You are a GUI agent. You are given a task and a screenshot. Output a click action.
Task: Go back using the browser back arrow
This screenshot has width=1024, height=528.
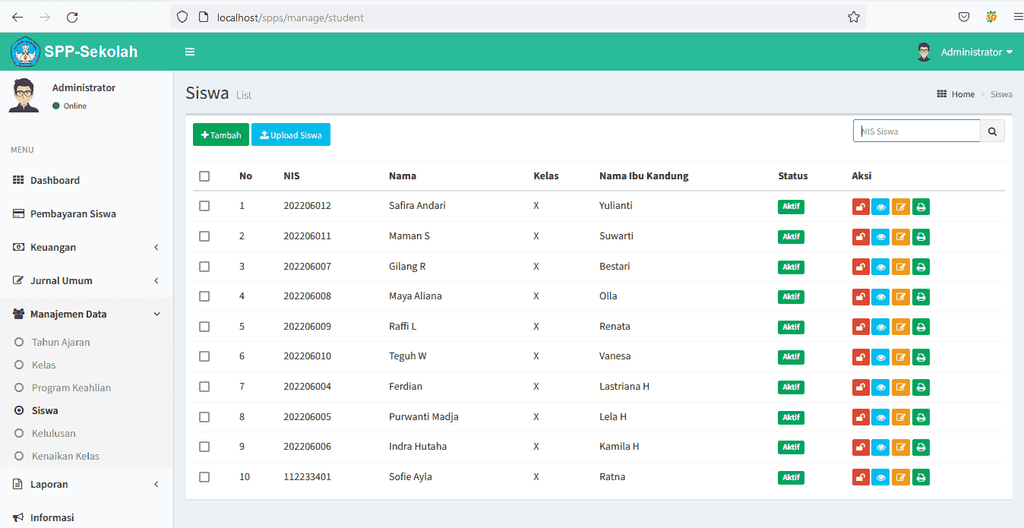coord(18,18)
